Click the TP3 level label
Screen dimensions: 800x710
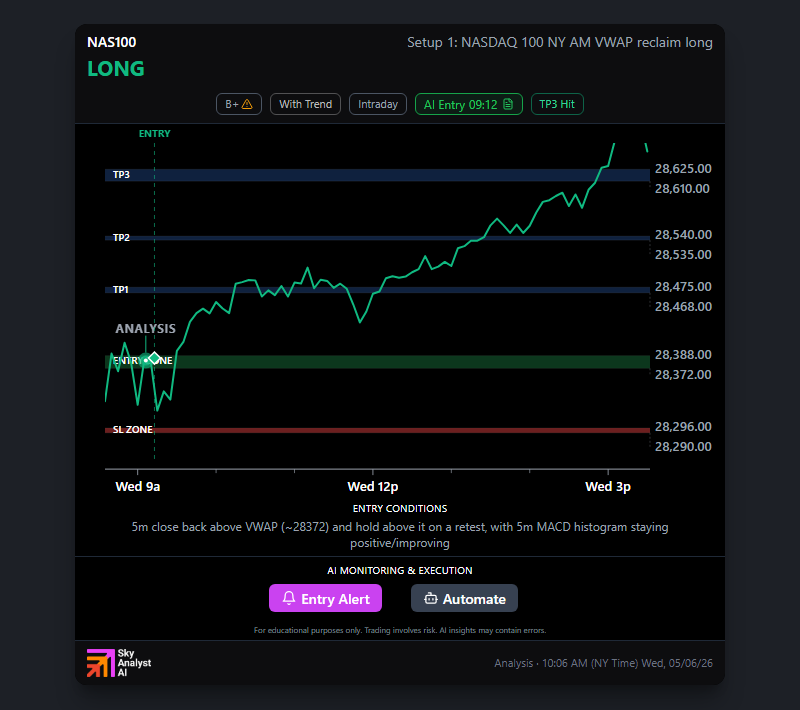pos(121,174)
